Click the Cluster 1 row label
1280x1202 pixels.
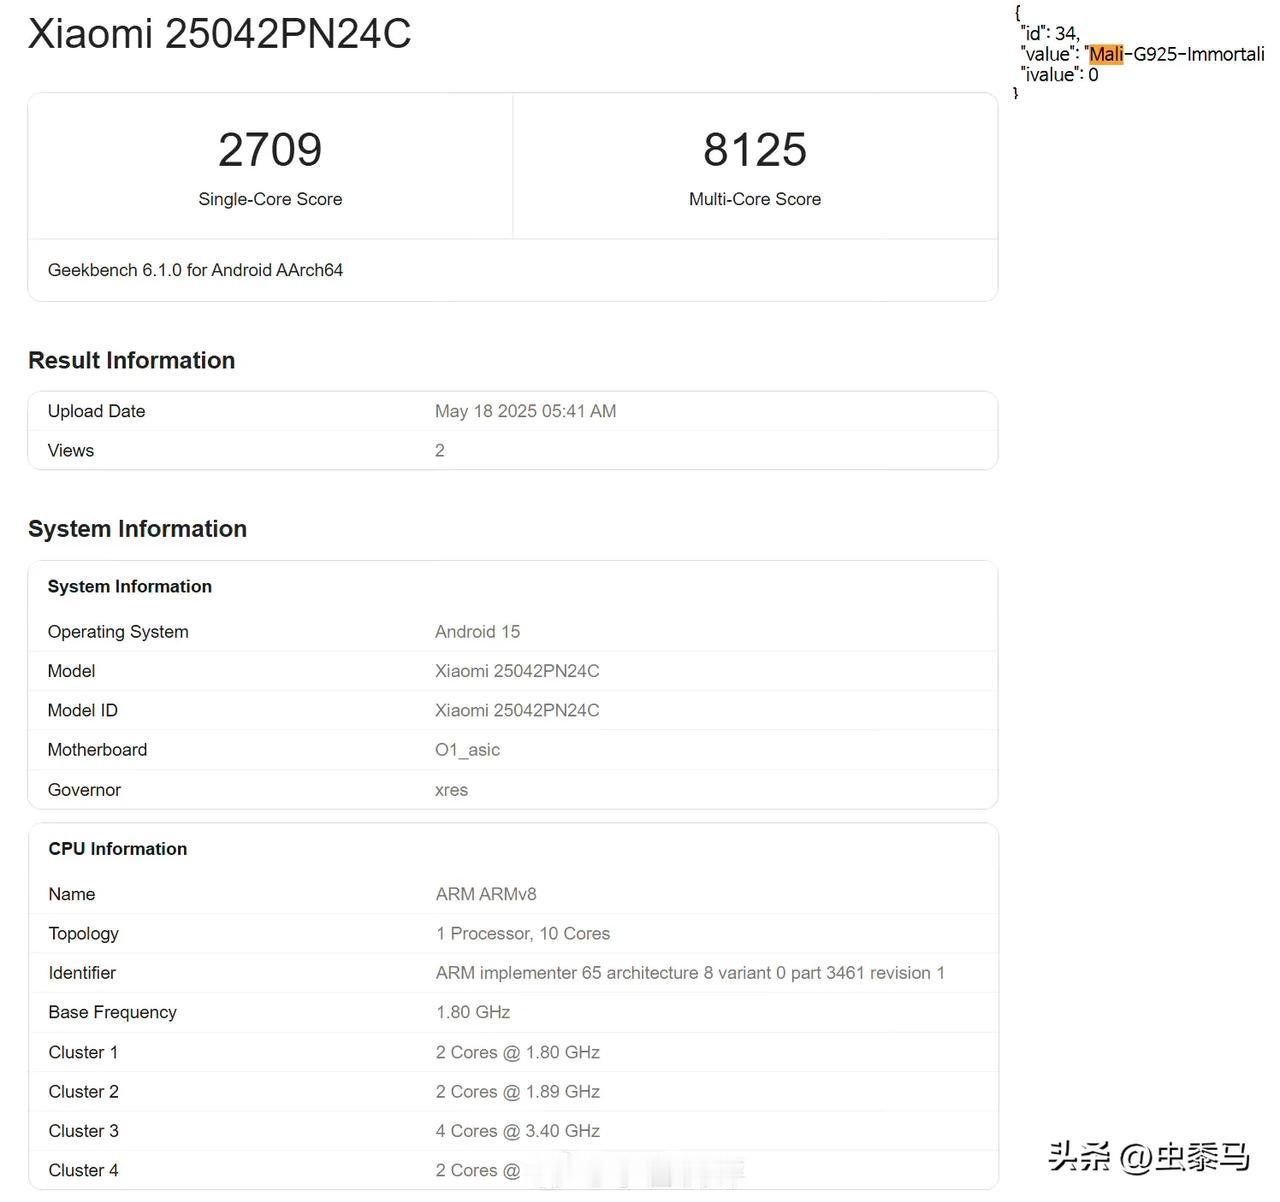coord(83,1052)
